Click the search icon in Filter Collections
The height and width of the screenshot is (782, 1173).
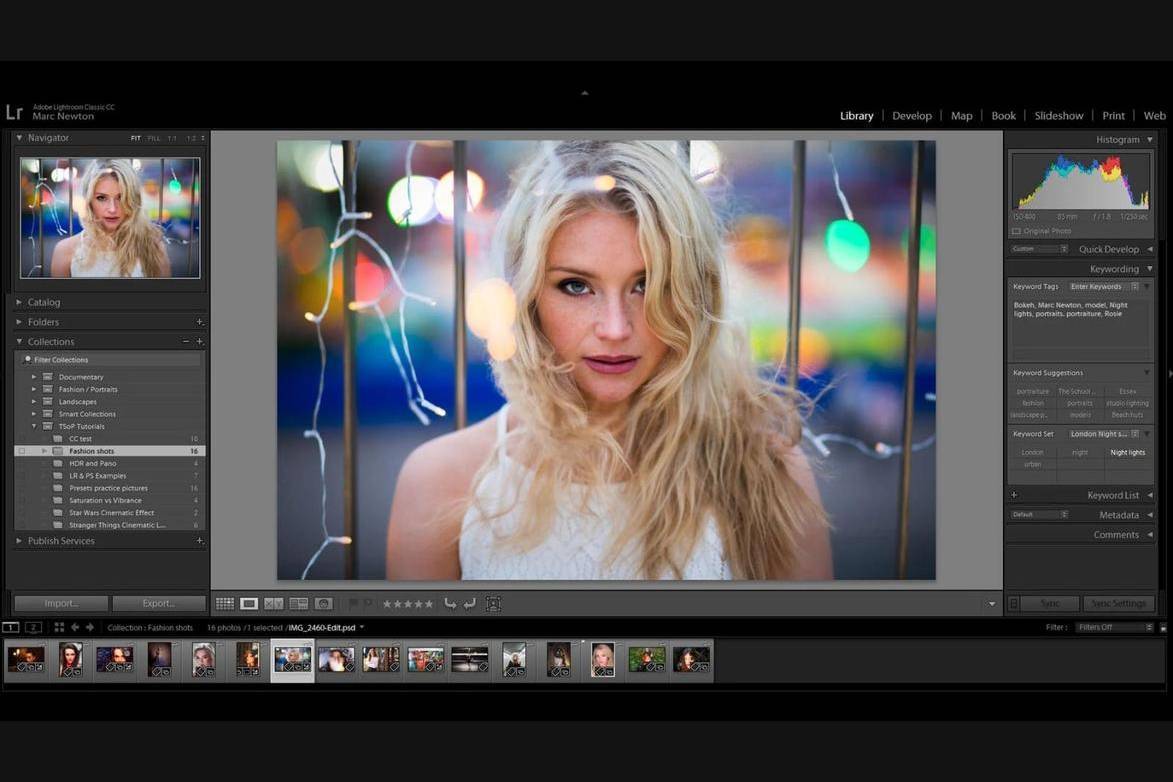(x=27, y=359)
